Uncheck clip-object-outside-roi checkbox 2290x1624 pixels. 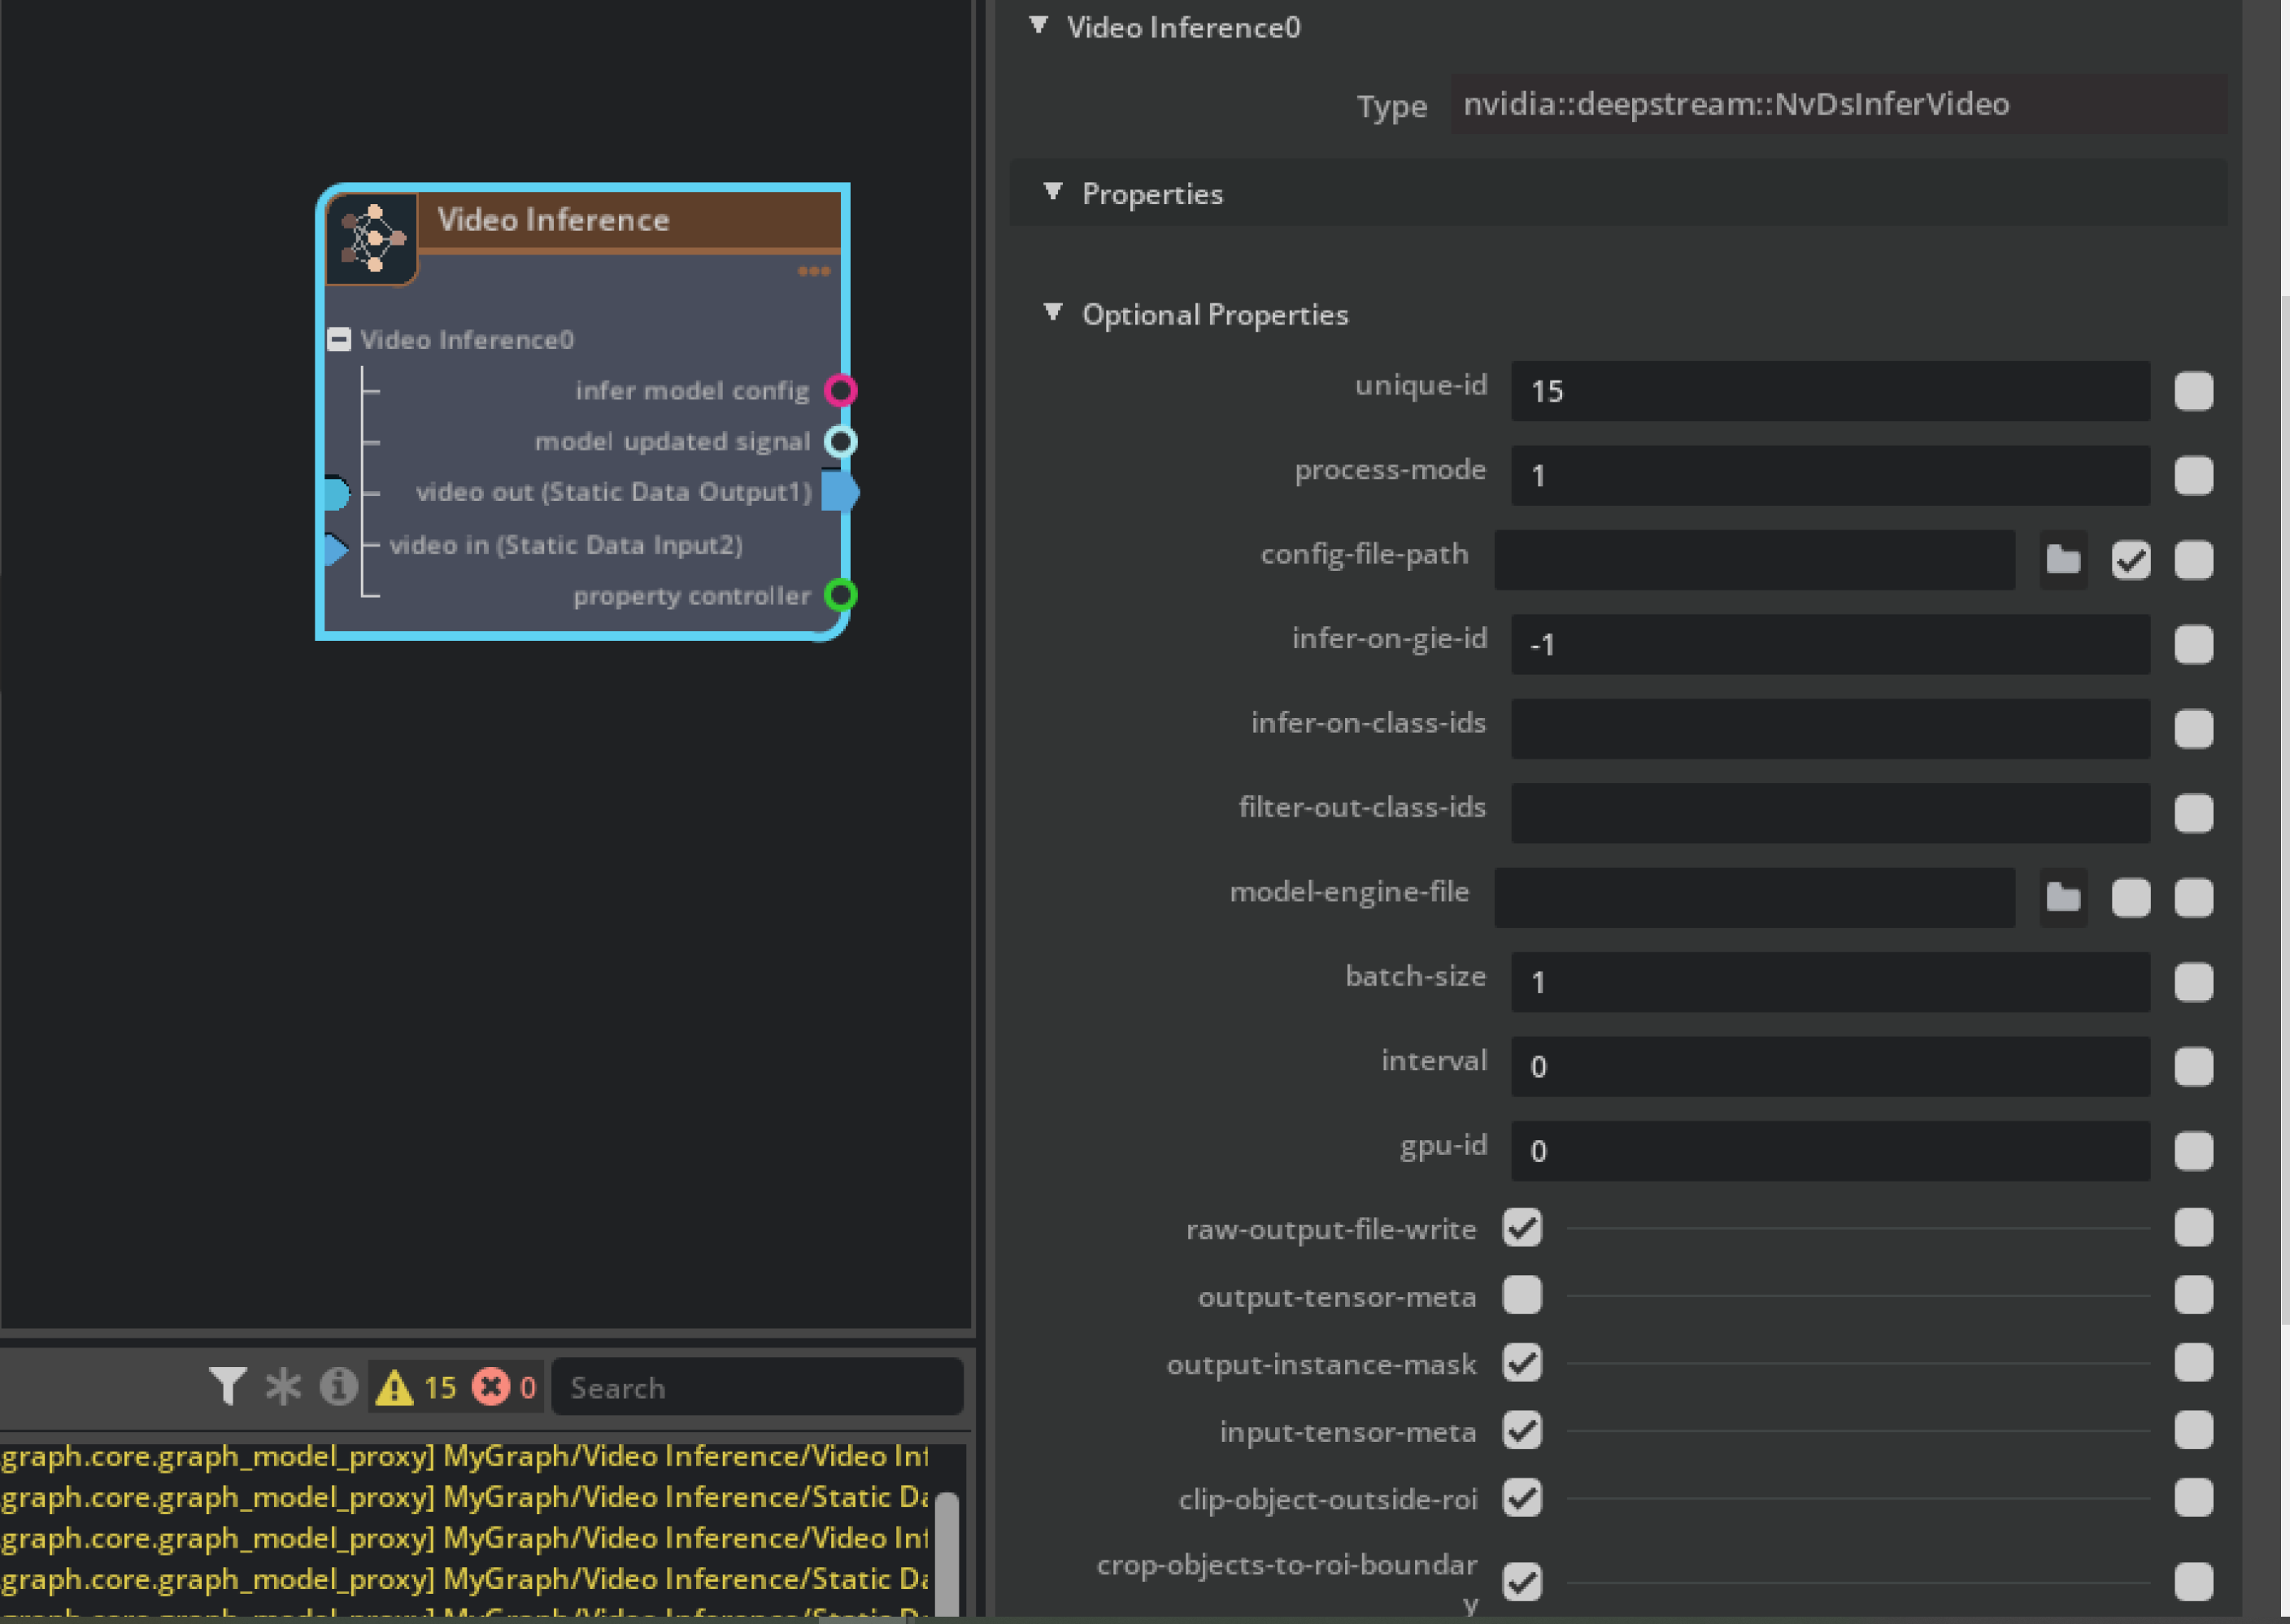[x=1522, y=1498]
